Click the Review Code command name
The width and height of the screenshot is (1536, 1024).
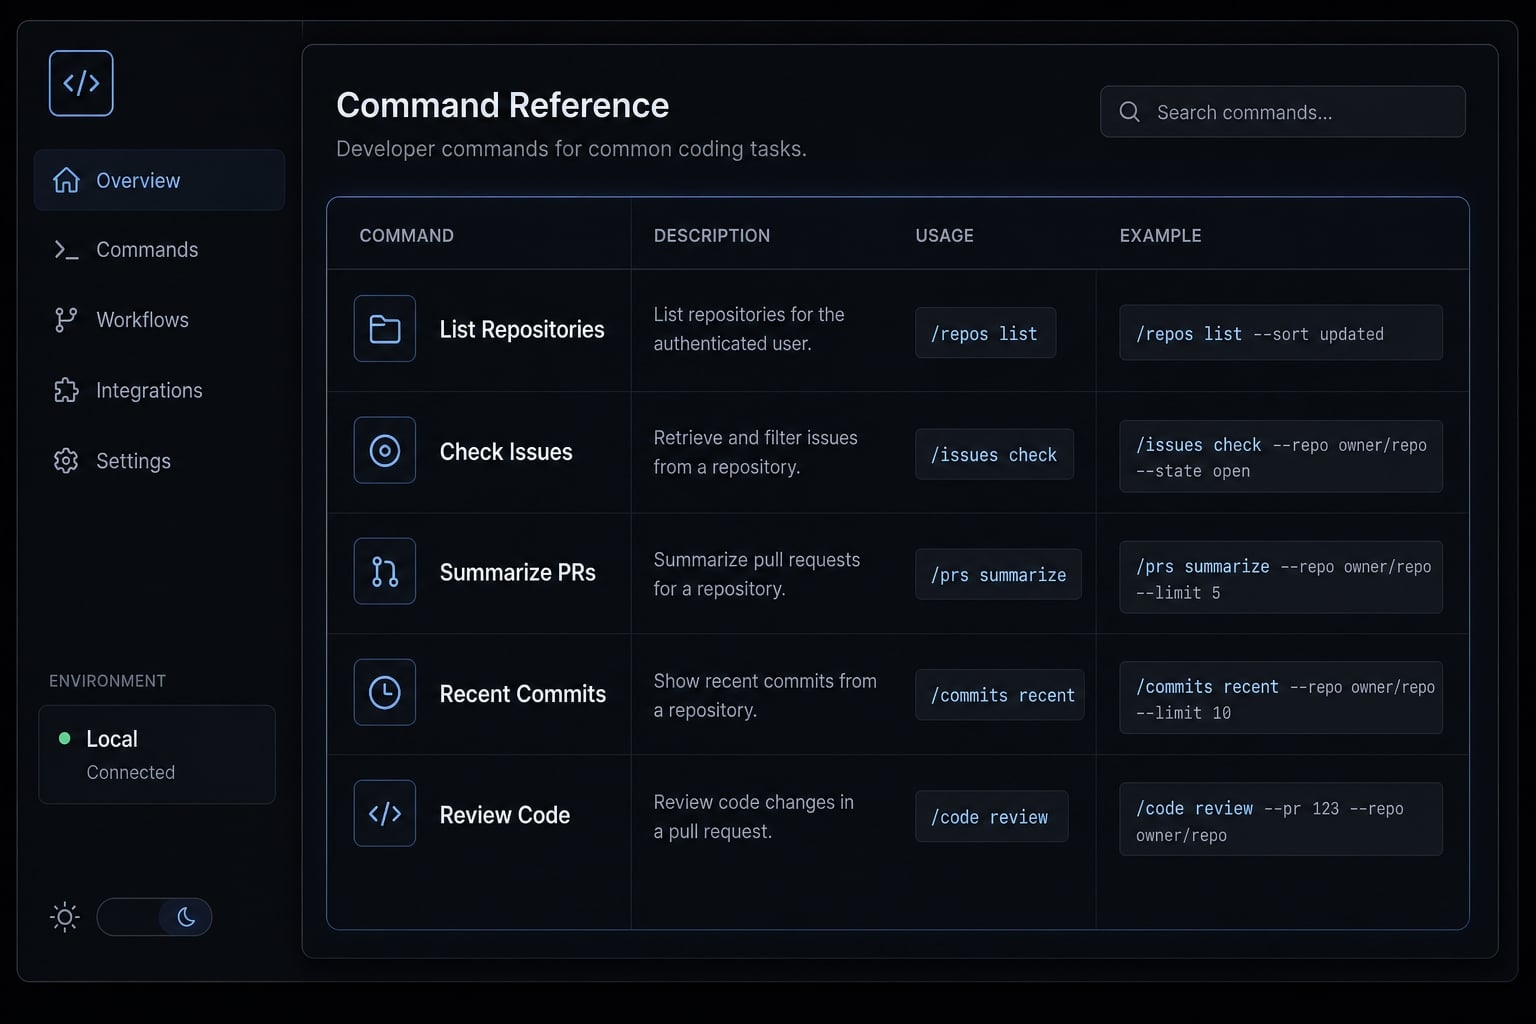coord(504,814)
